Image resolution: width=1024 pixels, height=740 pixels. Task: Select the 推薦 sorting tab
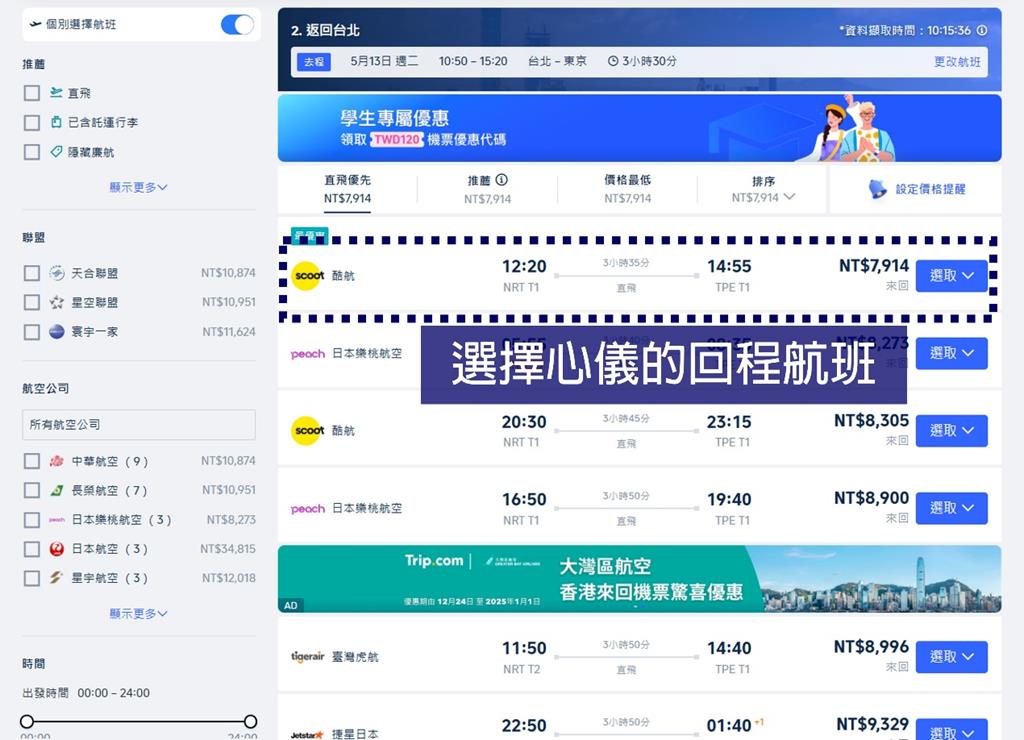(488, 189)
